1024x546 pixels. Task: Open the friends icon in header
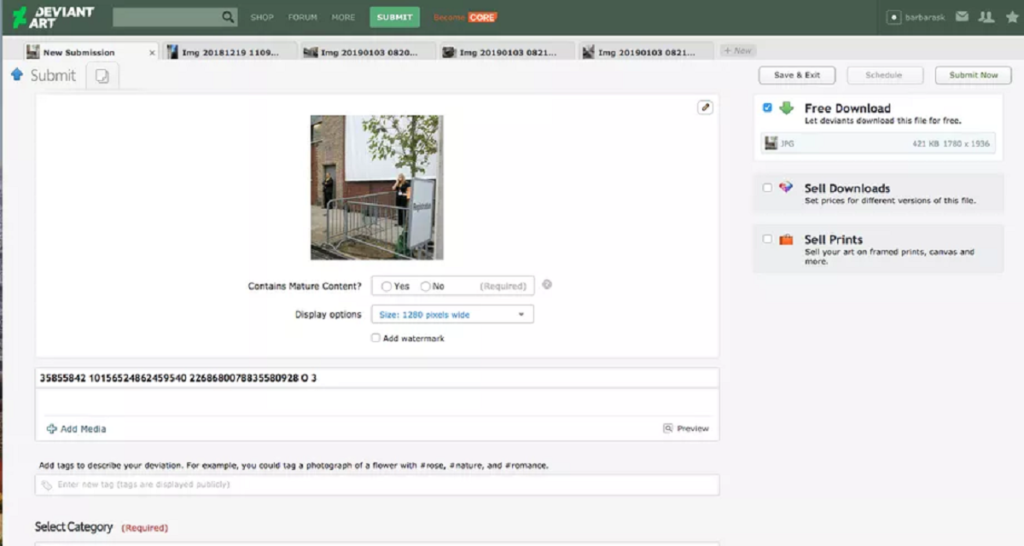click(x=986, y=17)
